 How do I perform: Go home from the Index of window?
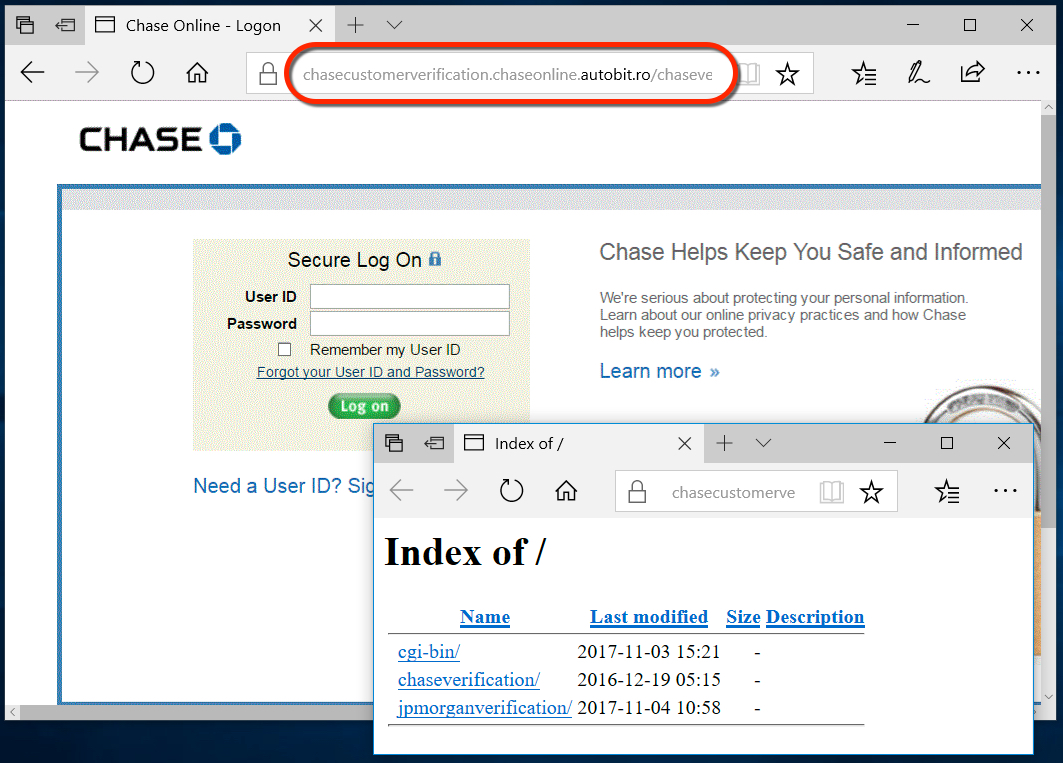[566, 490]
